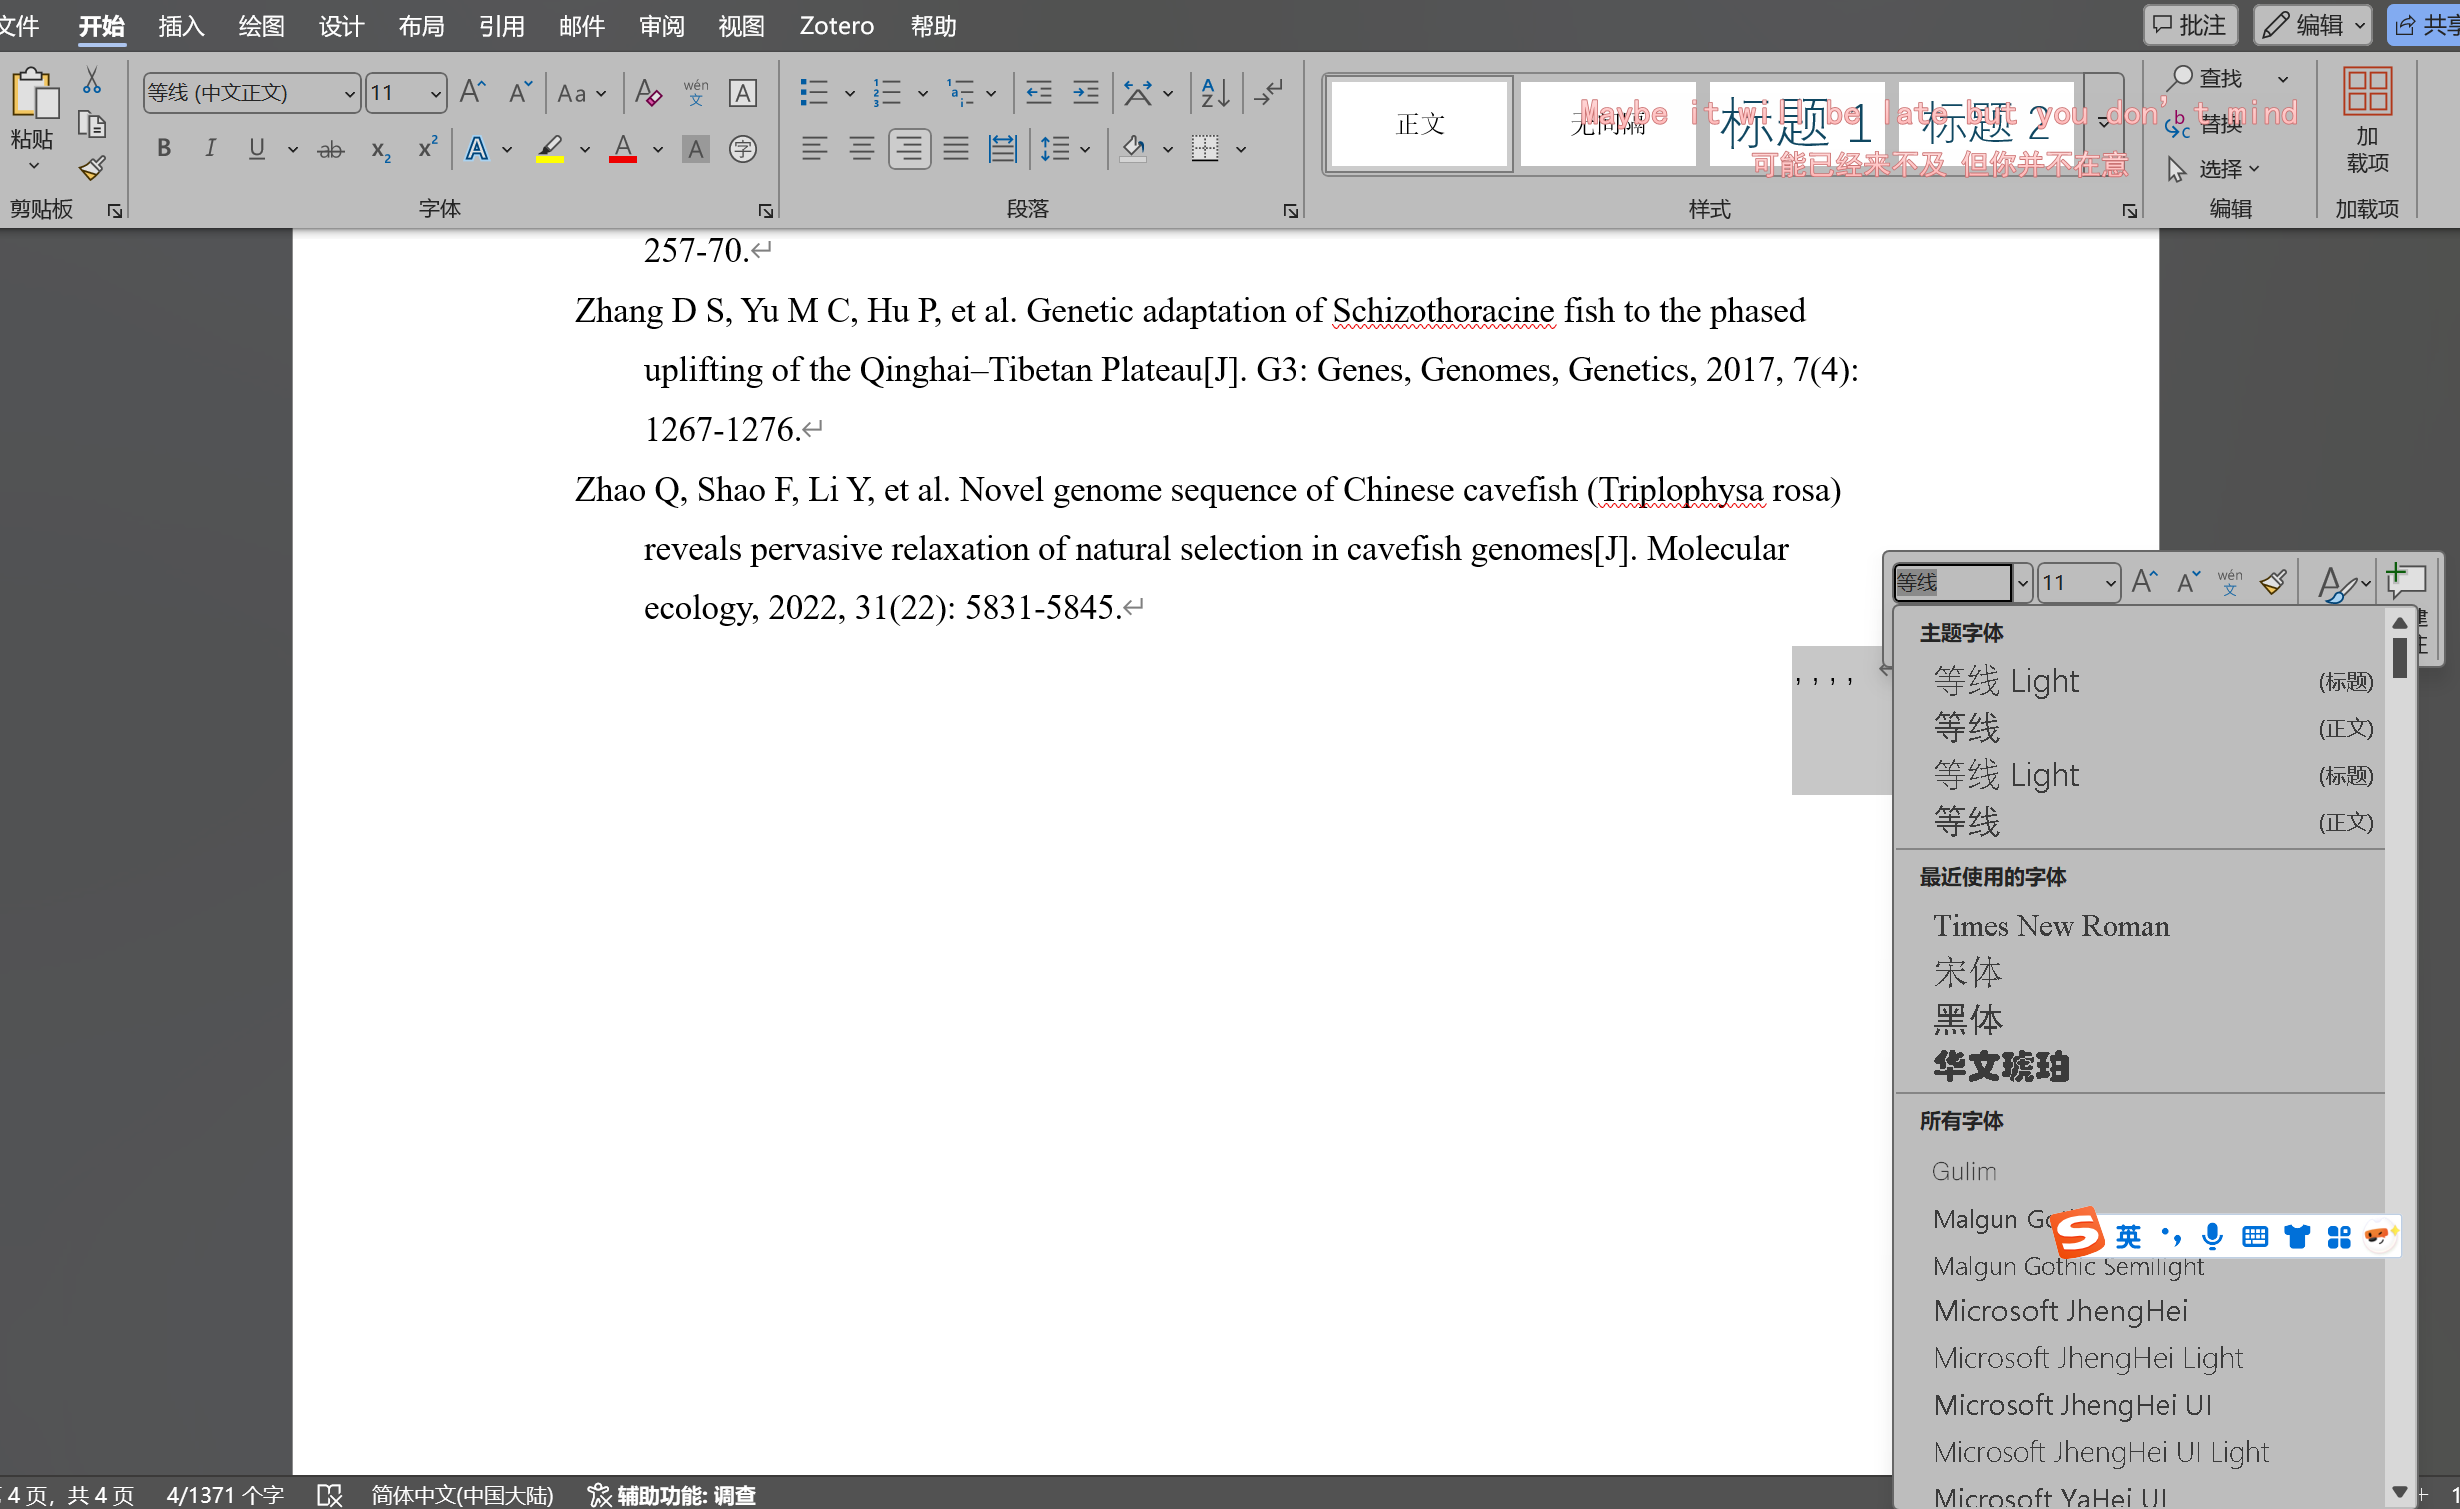The width and height of the screenshot is (2460, 1509).
Task: Click the Sogou microphone voice input icon
Action: coord(2212,1237)
